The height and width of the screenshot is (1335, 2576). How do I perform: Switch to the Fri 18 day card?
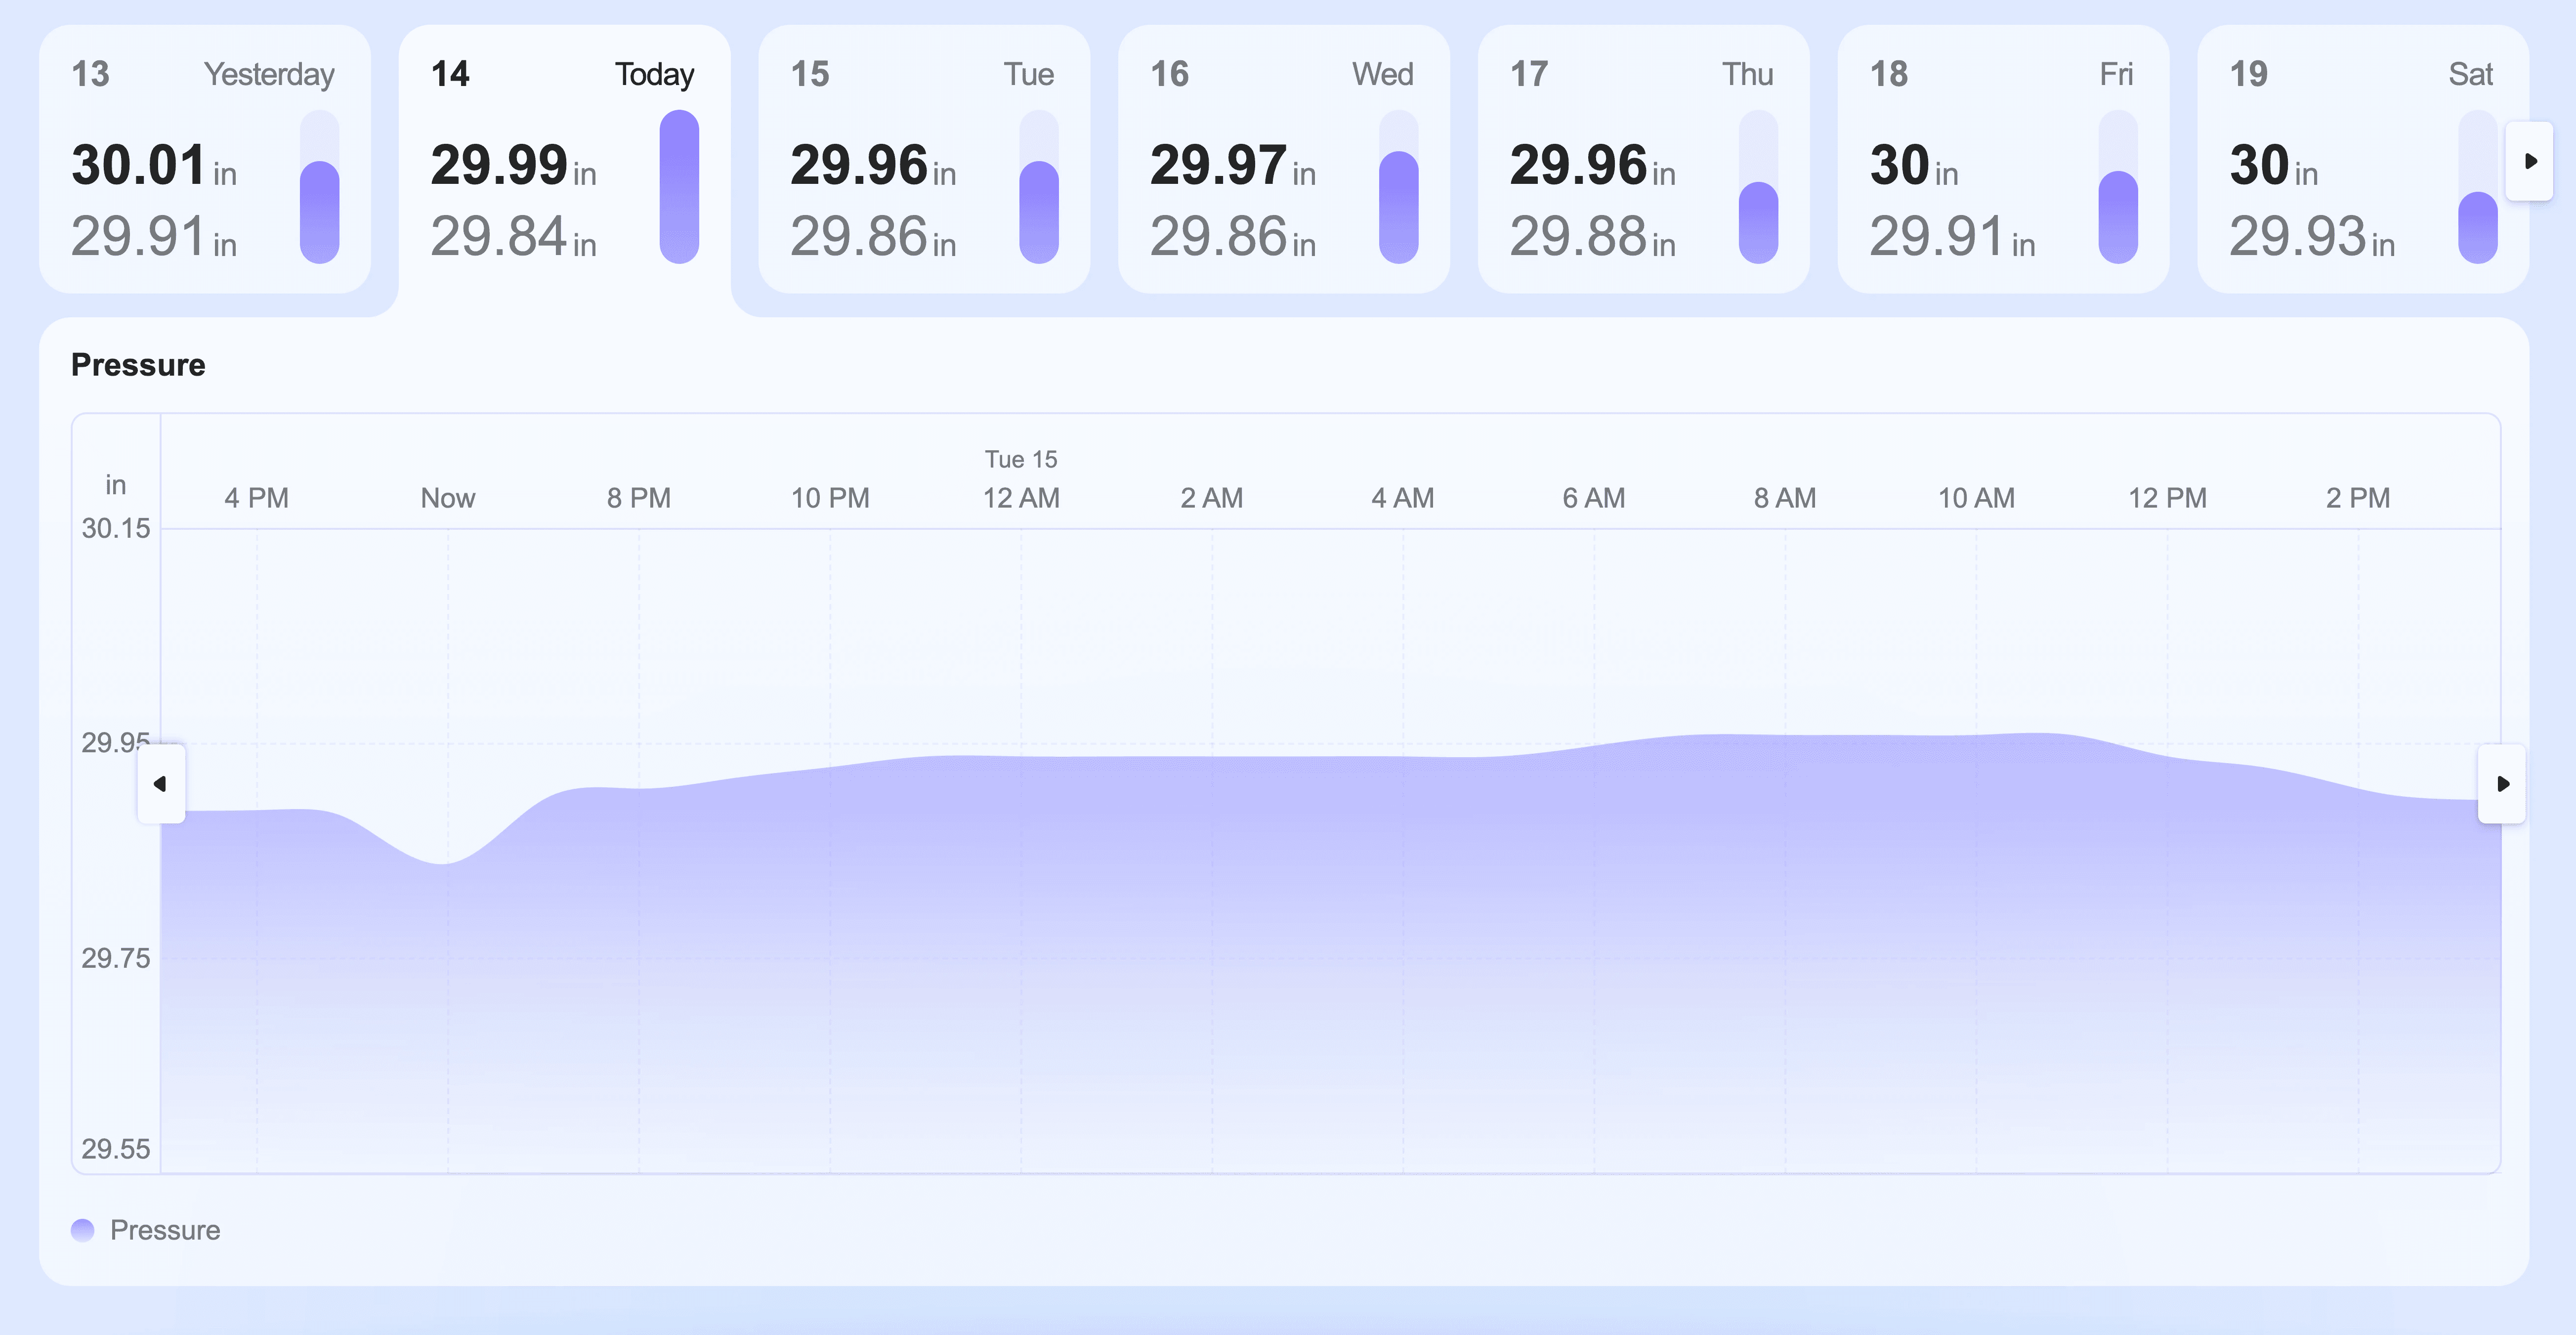(x=2002, y=160)
